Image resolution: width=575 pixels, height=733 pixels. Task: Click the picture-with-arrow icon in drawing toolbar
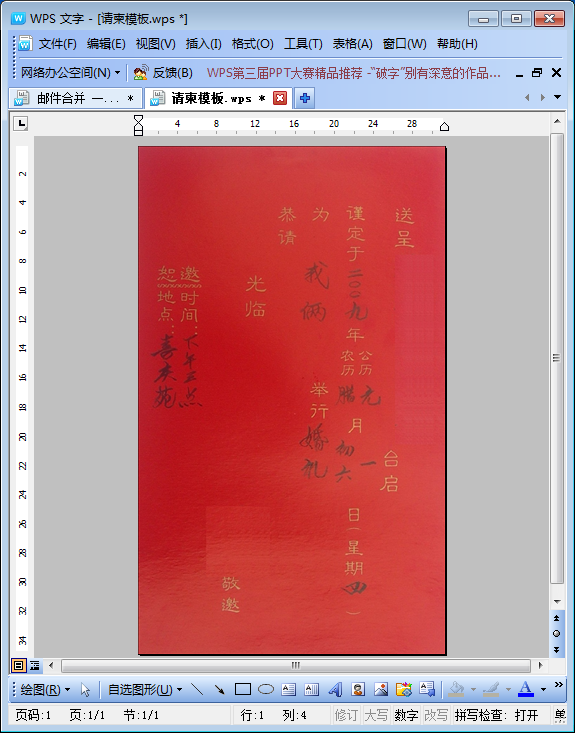tap(427, 689)
